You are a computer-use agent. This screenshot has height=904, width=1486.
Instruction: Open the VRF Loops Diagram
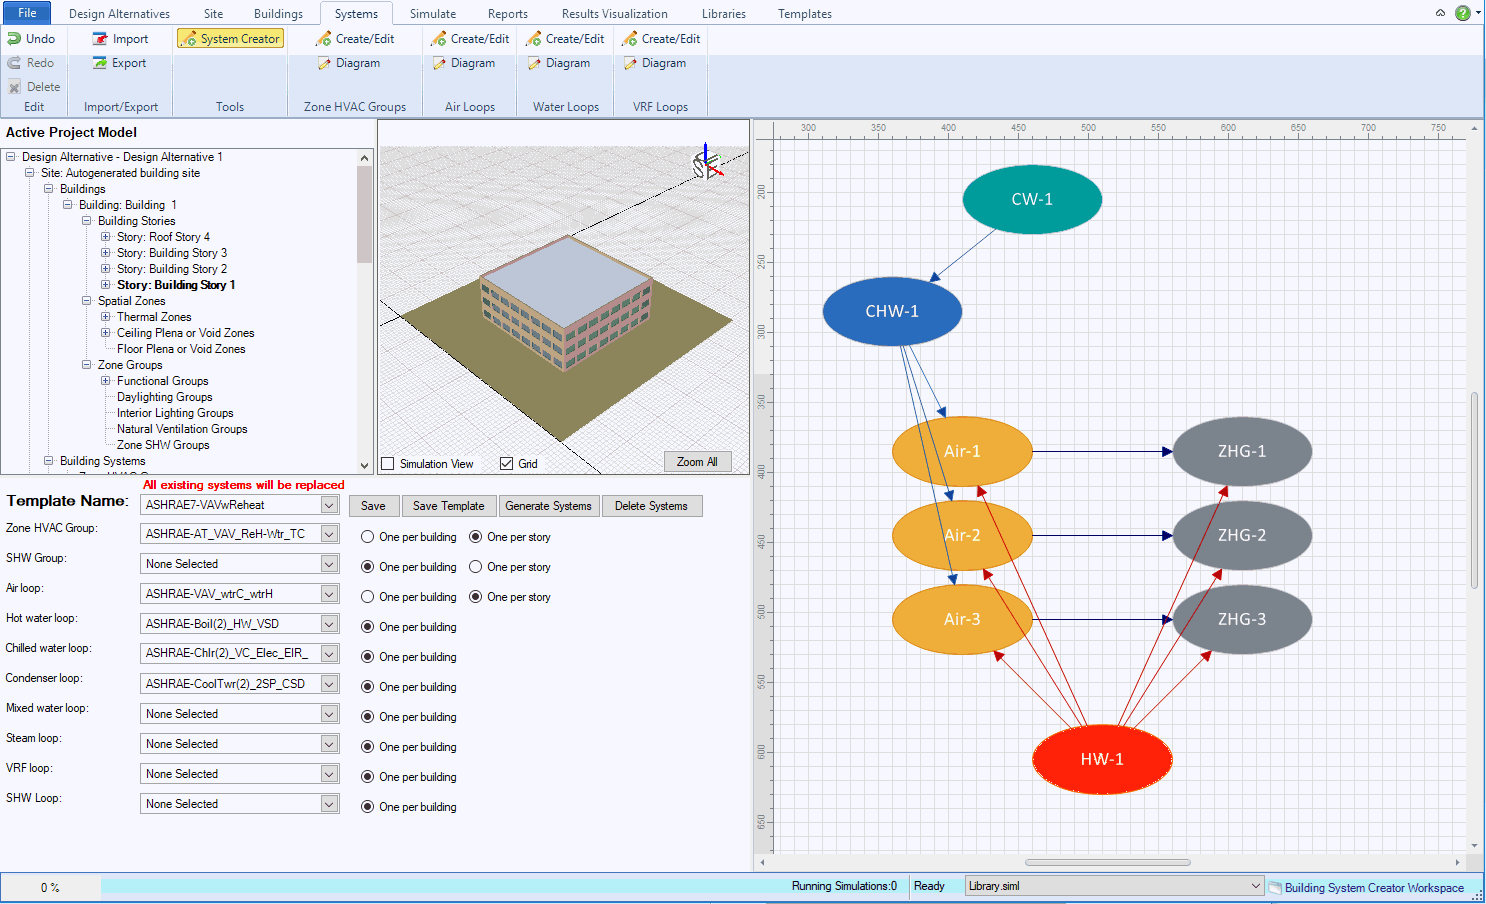[655, 63]
